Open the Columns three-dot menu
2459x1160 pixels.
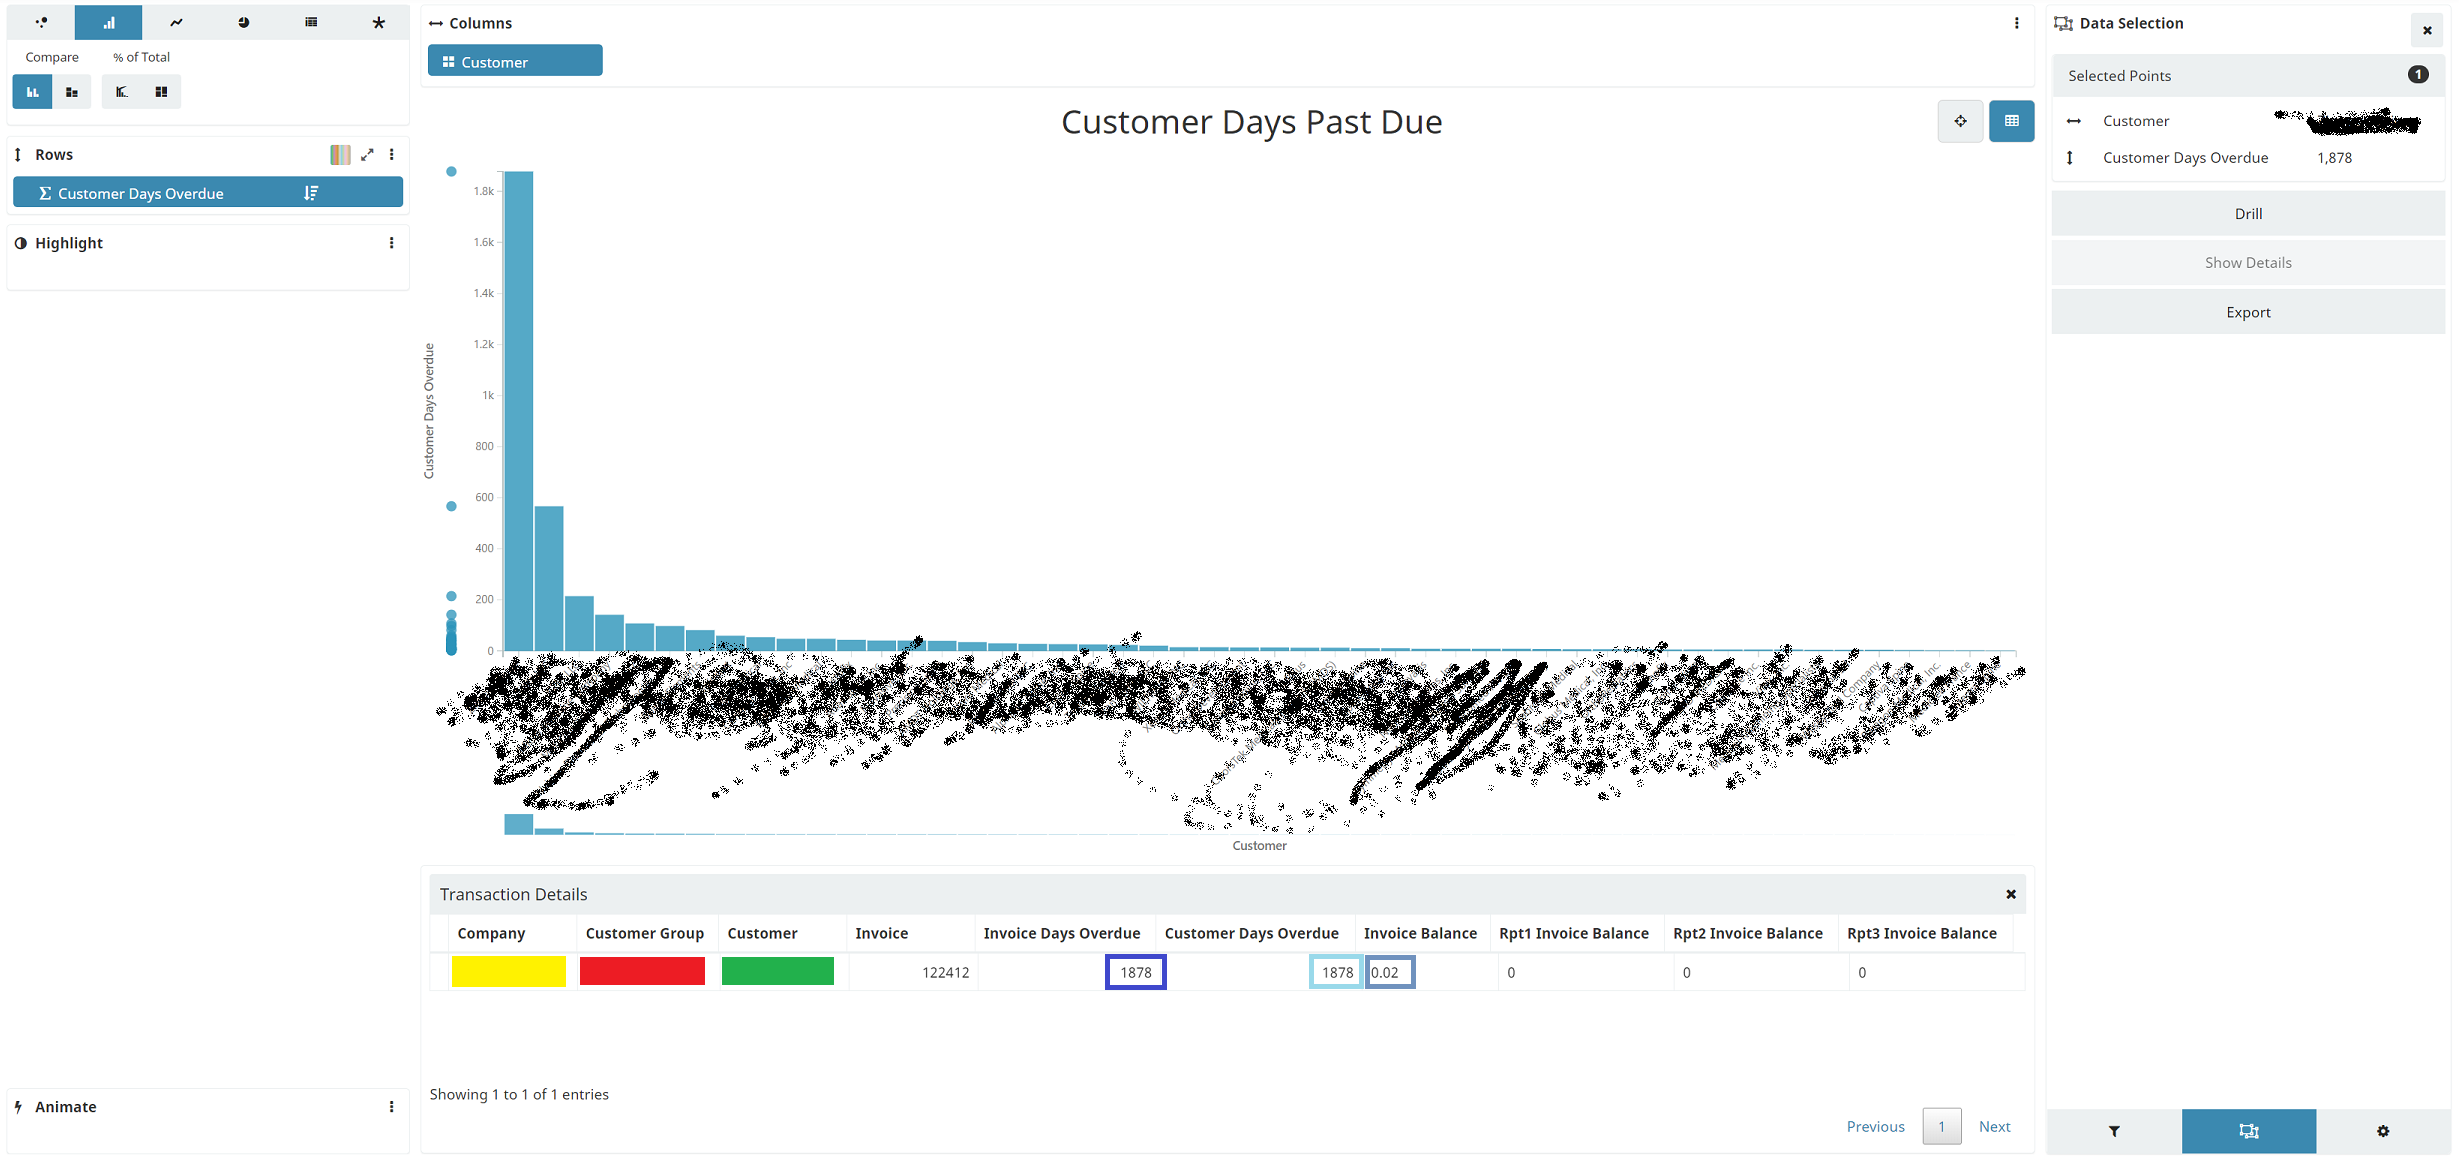[x=2016, y=23]
